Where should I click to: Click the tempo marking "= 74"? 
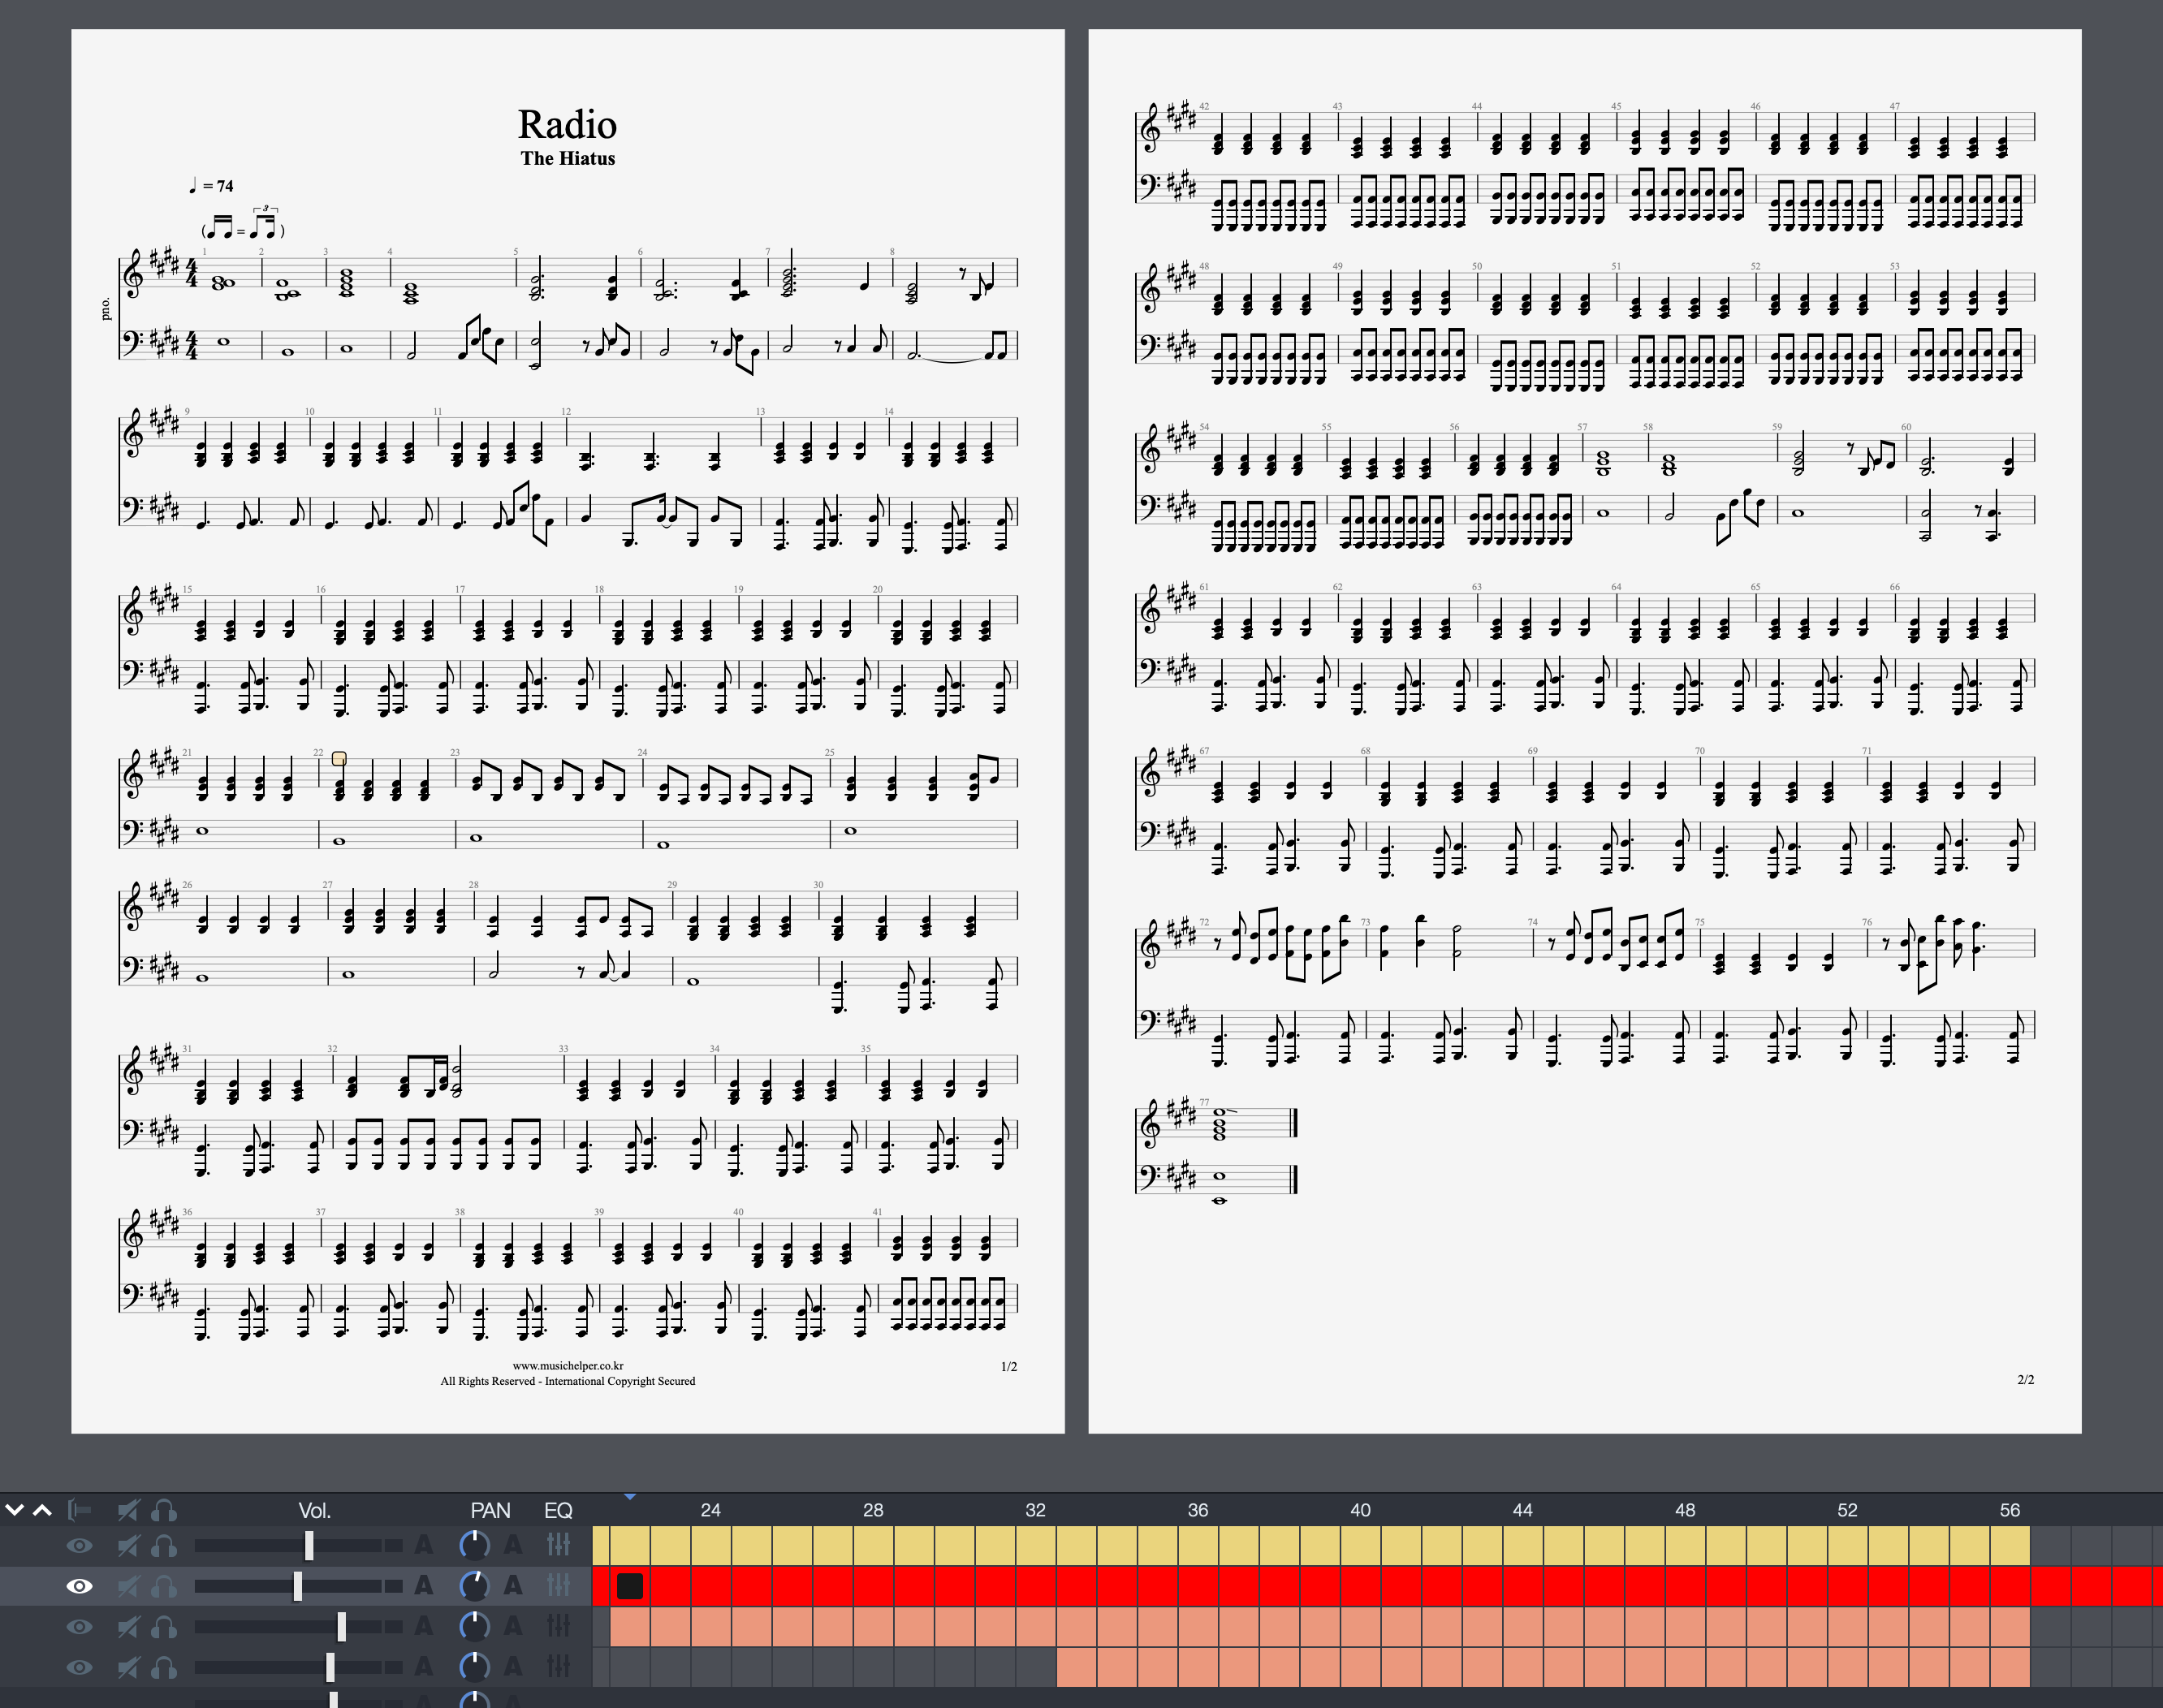(x=218, y=186)
